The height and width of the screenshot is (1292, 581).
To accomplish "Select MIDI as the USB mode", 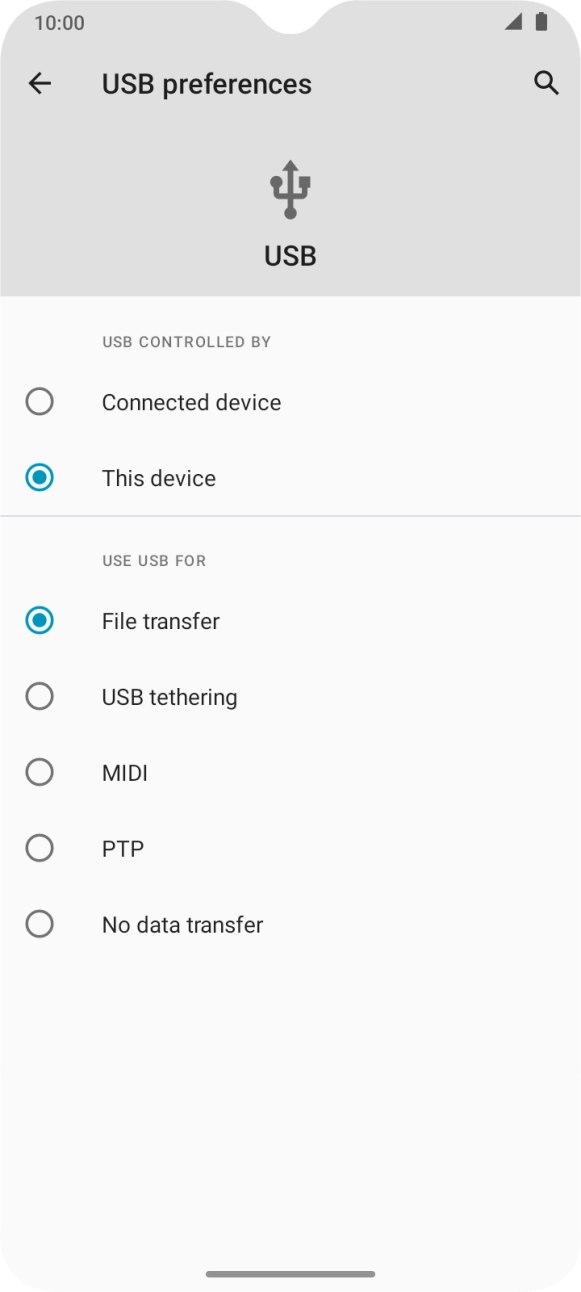I will click(x=40, y=772).
